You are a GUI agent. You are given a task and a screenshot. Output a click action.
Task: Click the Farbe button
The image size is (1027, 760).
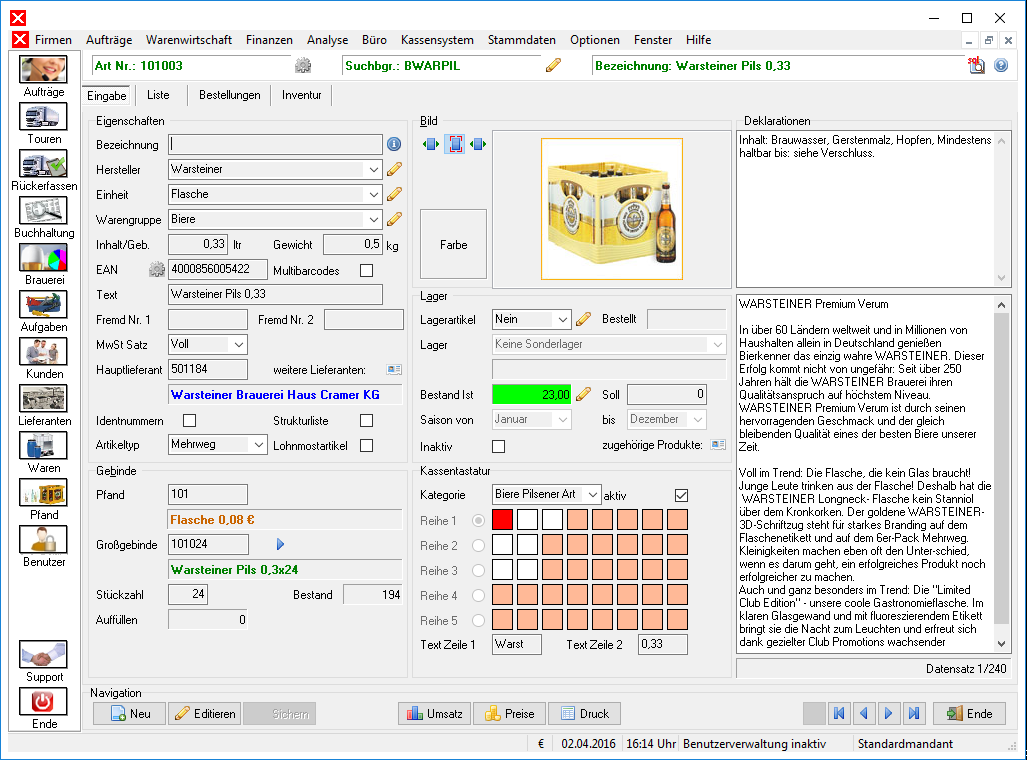(453, 244)
